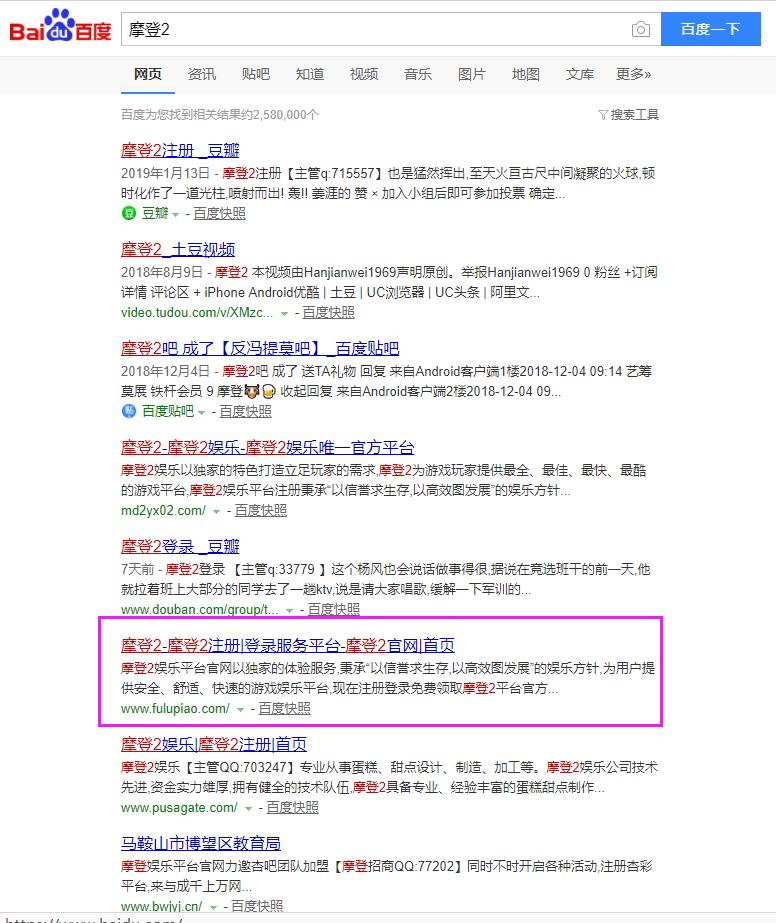This screenshot has width=776, height=923.
Task: Click the video.tudou.com/v/XMzc... URL
Action: click(x=197, y=312)
